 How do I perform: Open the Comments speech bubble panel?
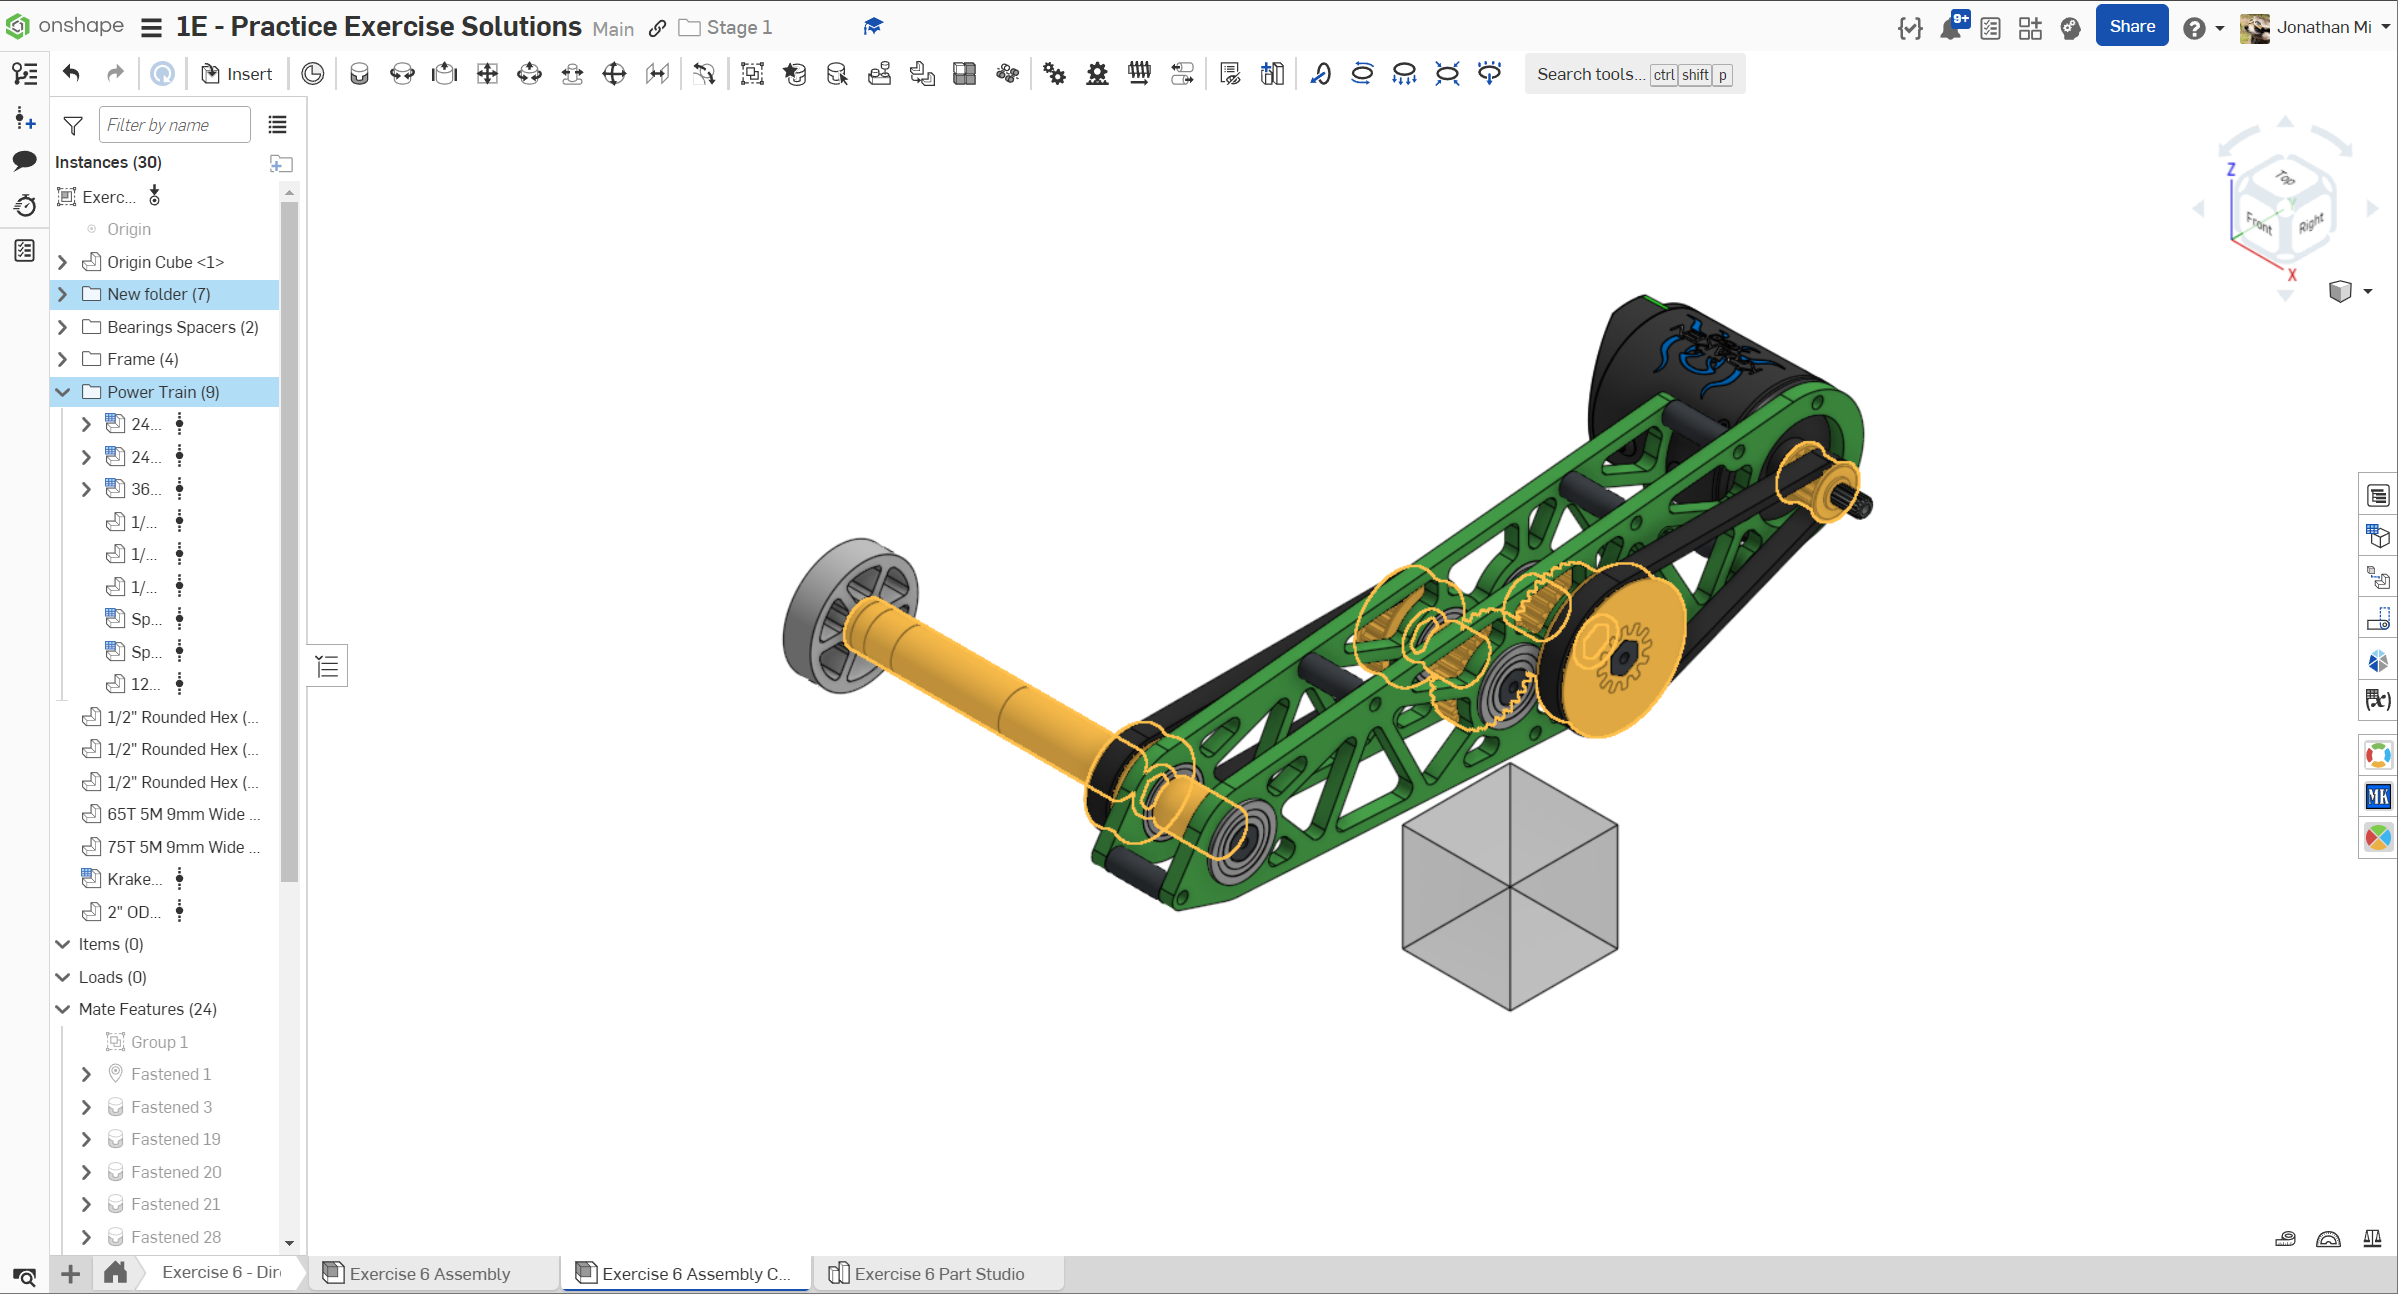pos(24,161)
